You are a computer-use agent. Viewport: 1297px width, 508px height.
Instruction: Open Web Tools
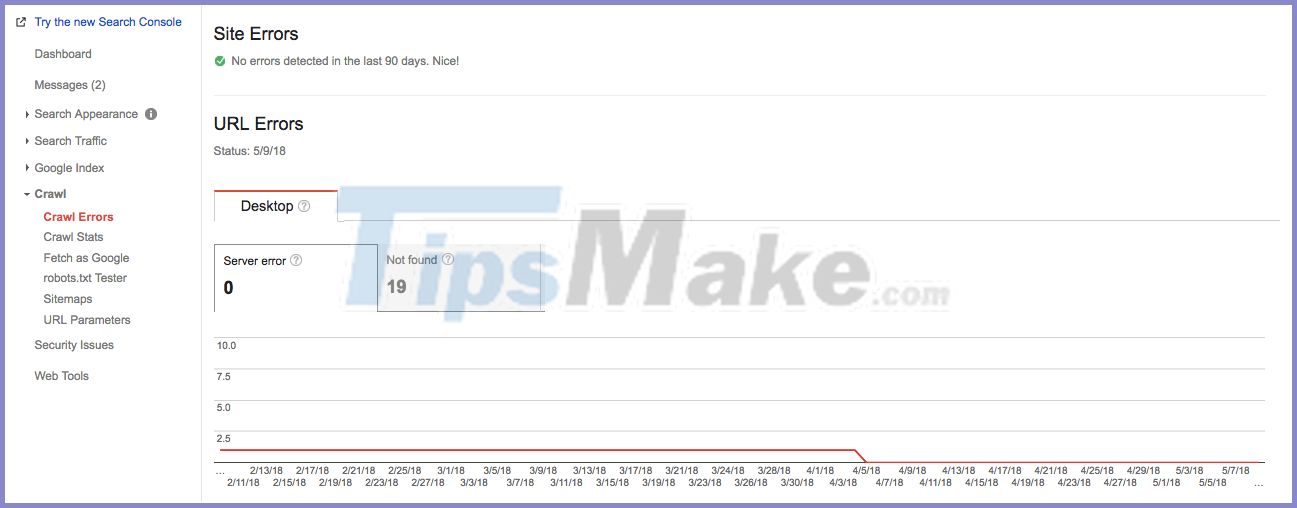click(62, 376)
